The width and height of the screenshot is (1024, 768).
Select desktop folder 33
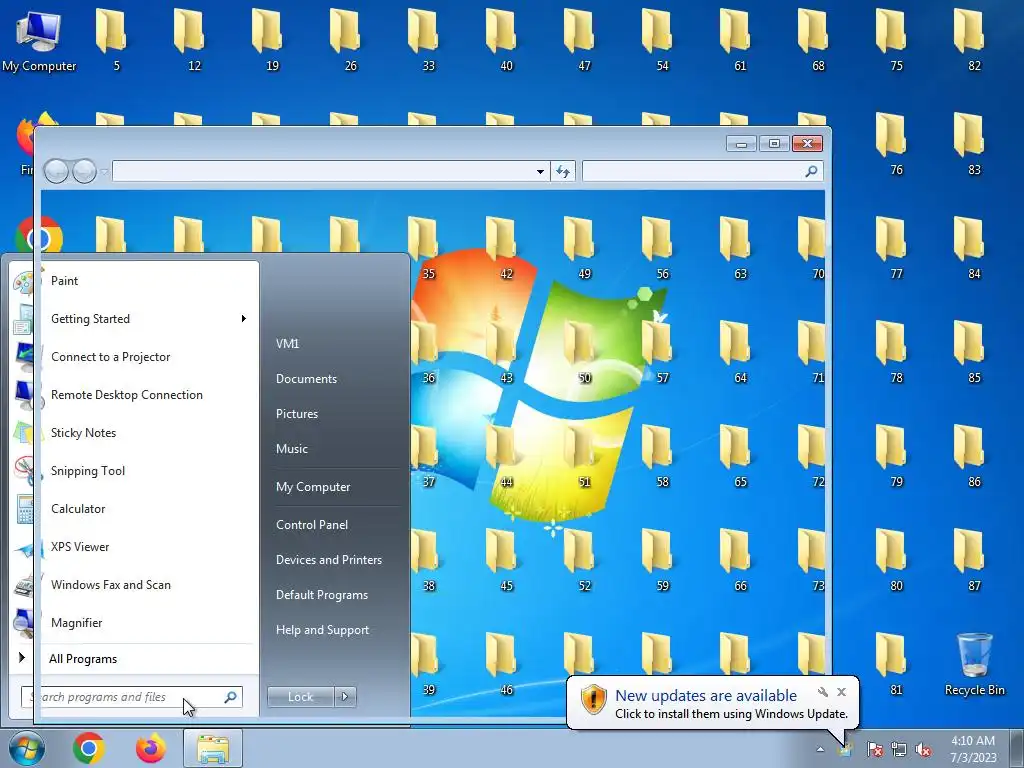424,40
